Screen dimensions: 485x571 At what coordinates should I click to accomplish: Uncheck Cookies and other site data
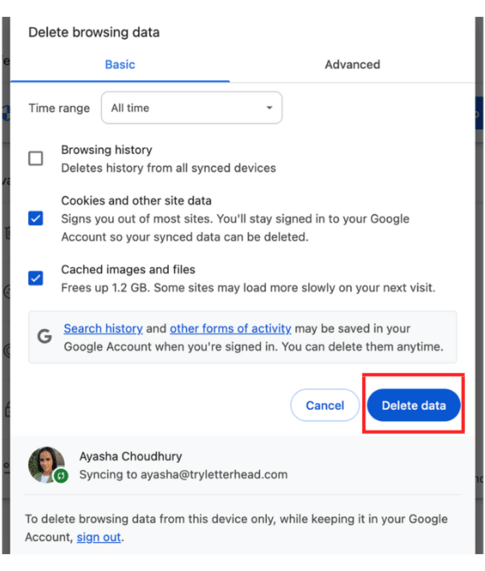pos(36,218)
